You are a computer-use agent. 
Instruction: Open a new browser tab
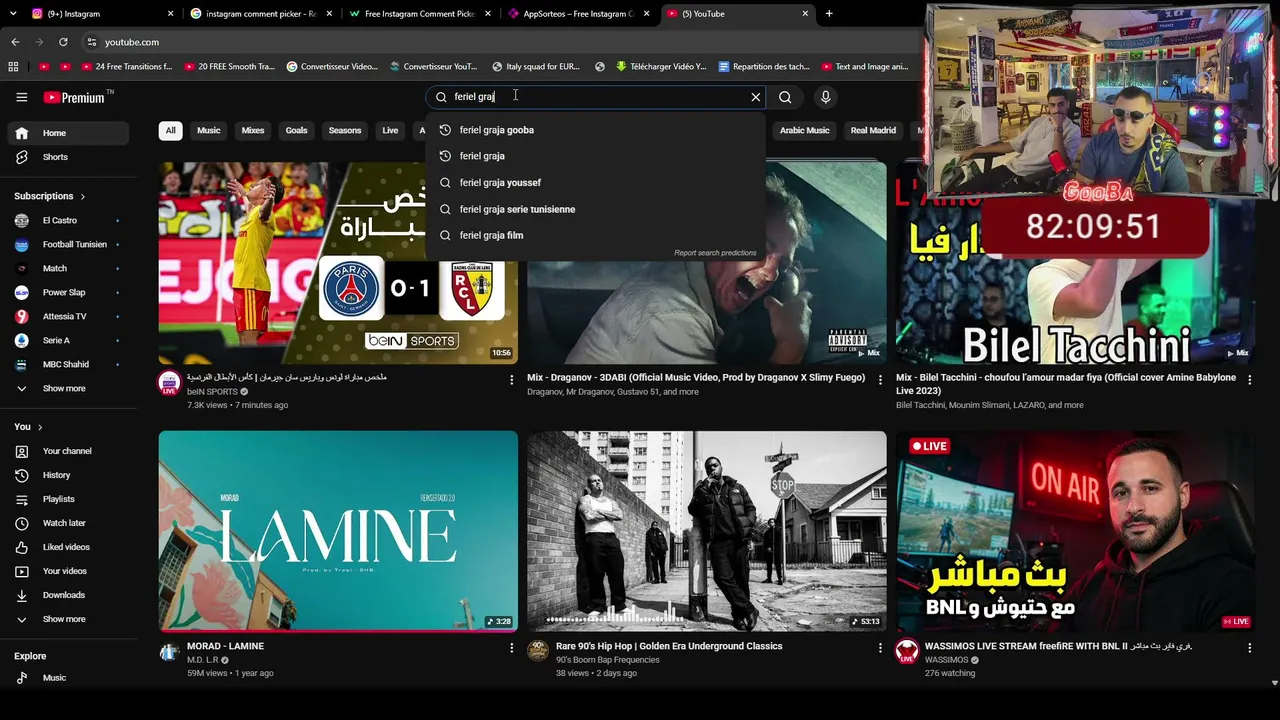[829, 14]
